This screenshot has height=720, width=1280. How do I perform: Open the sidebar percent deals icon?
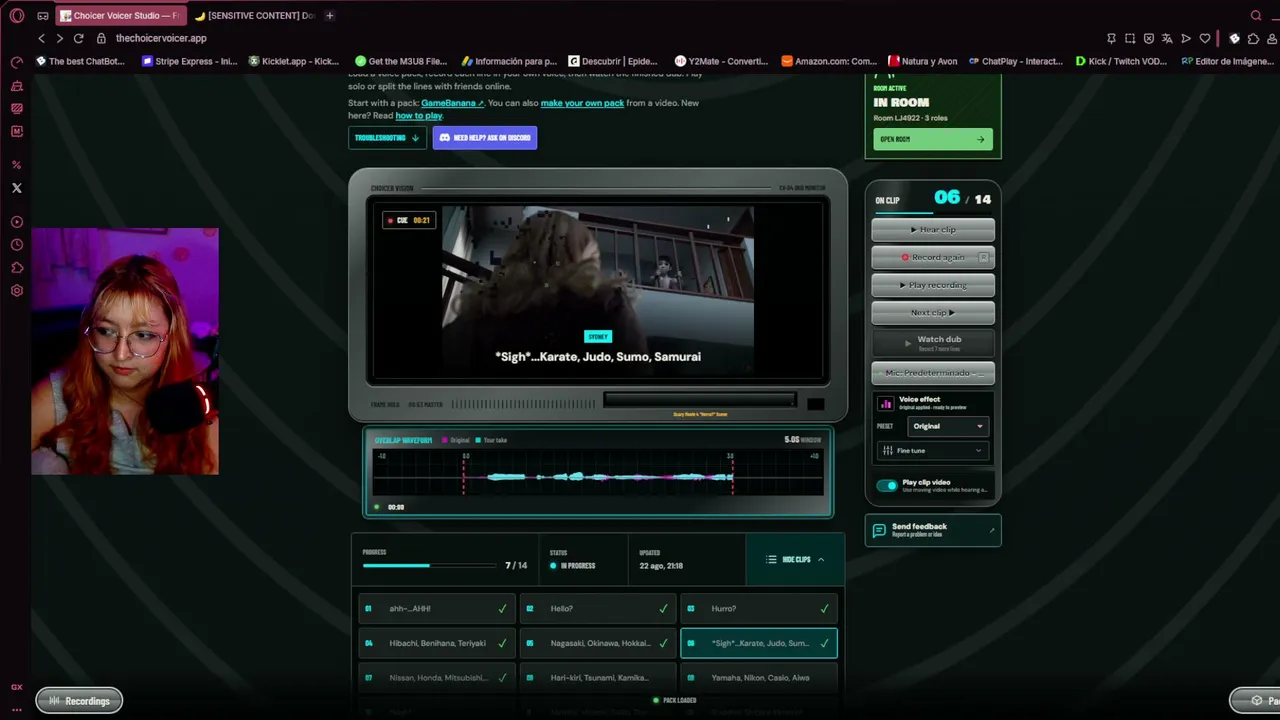coord(17,165)
